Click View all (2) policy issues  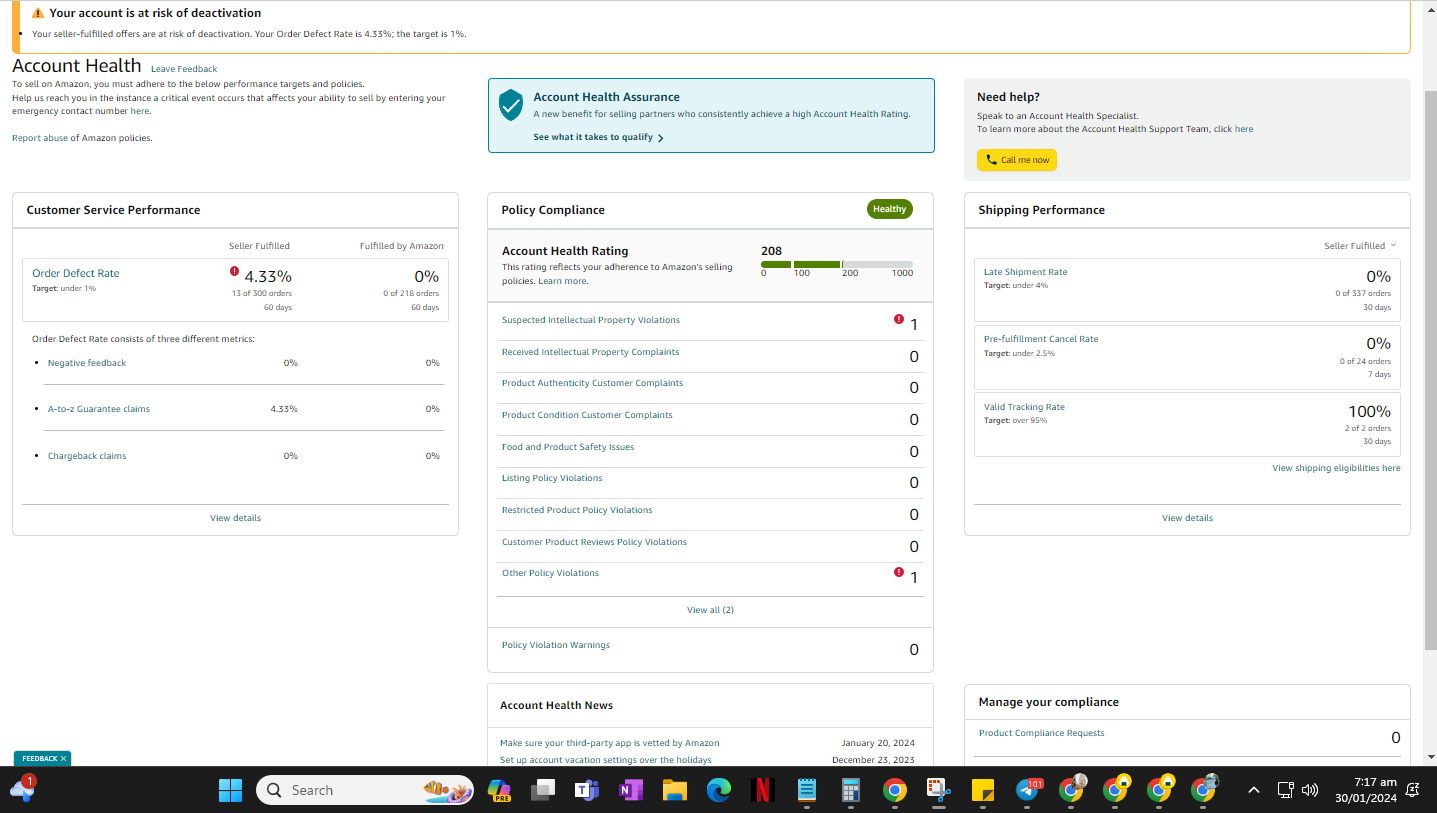[710, 610]
